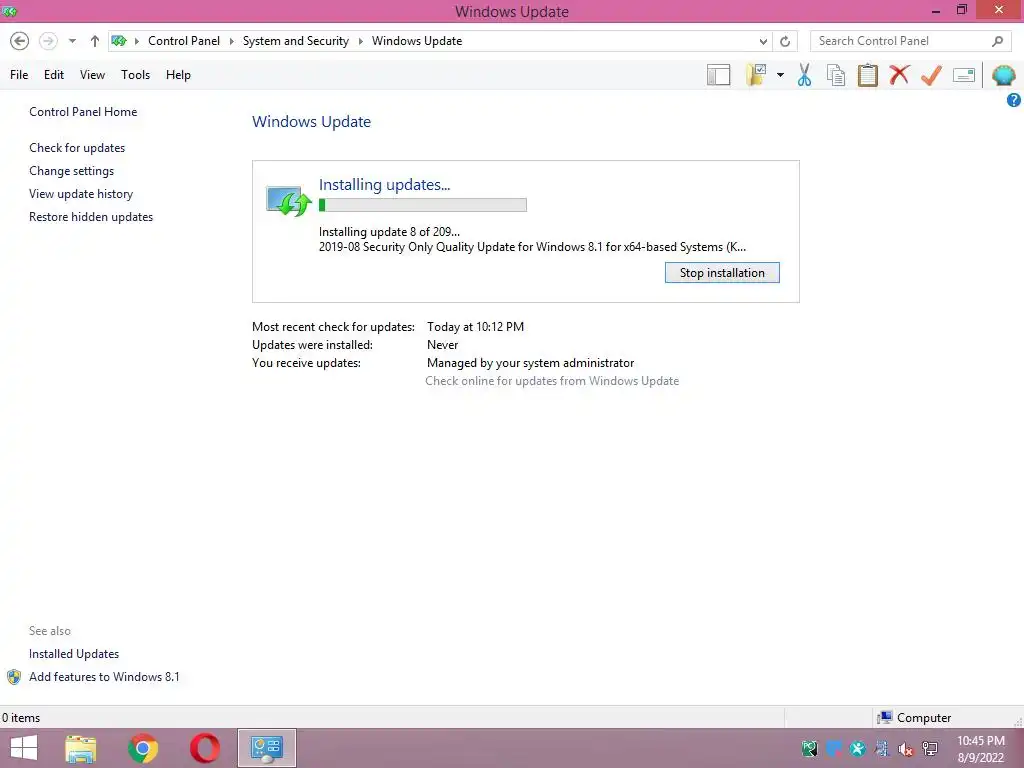
Task: Open the recent locations dropdown arrow
Action: coord(72,41)
